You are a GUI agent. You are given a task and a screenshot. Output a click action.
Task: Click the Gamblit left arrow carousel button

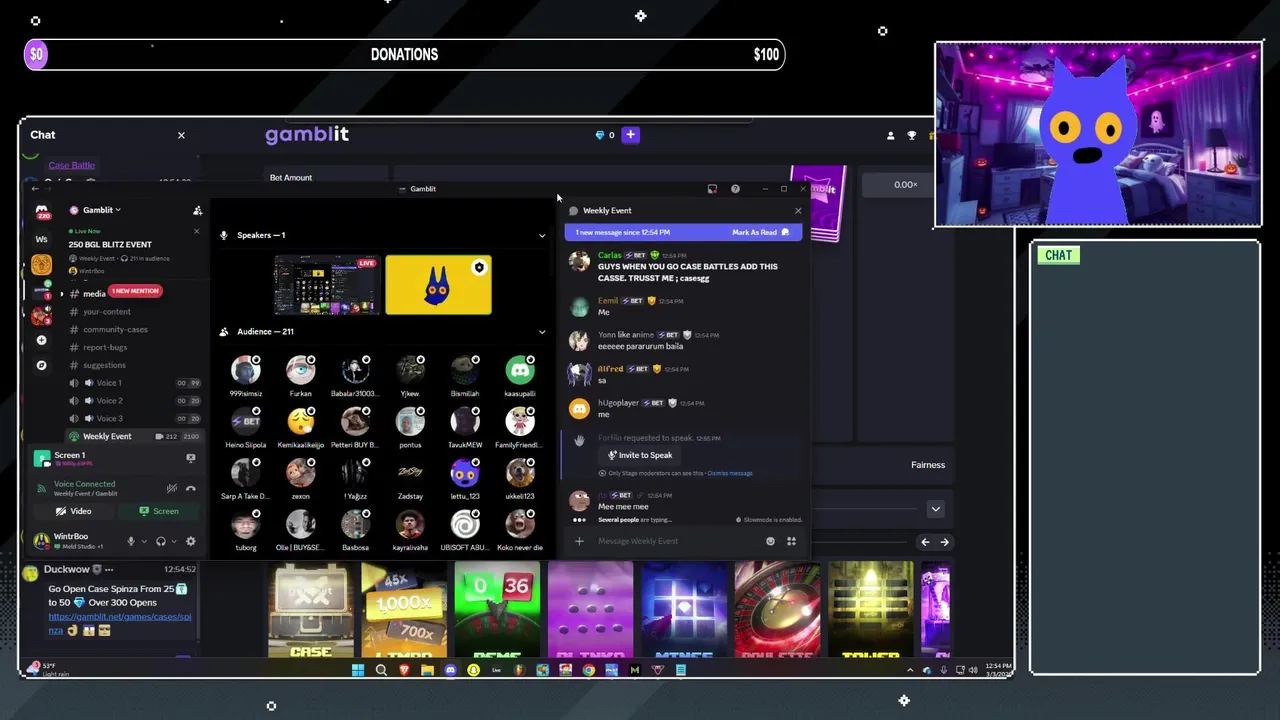tap(925, 542)
